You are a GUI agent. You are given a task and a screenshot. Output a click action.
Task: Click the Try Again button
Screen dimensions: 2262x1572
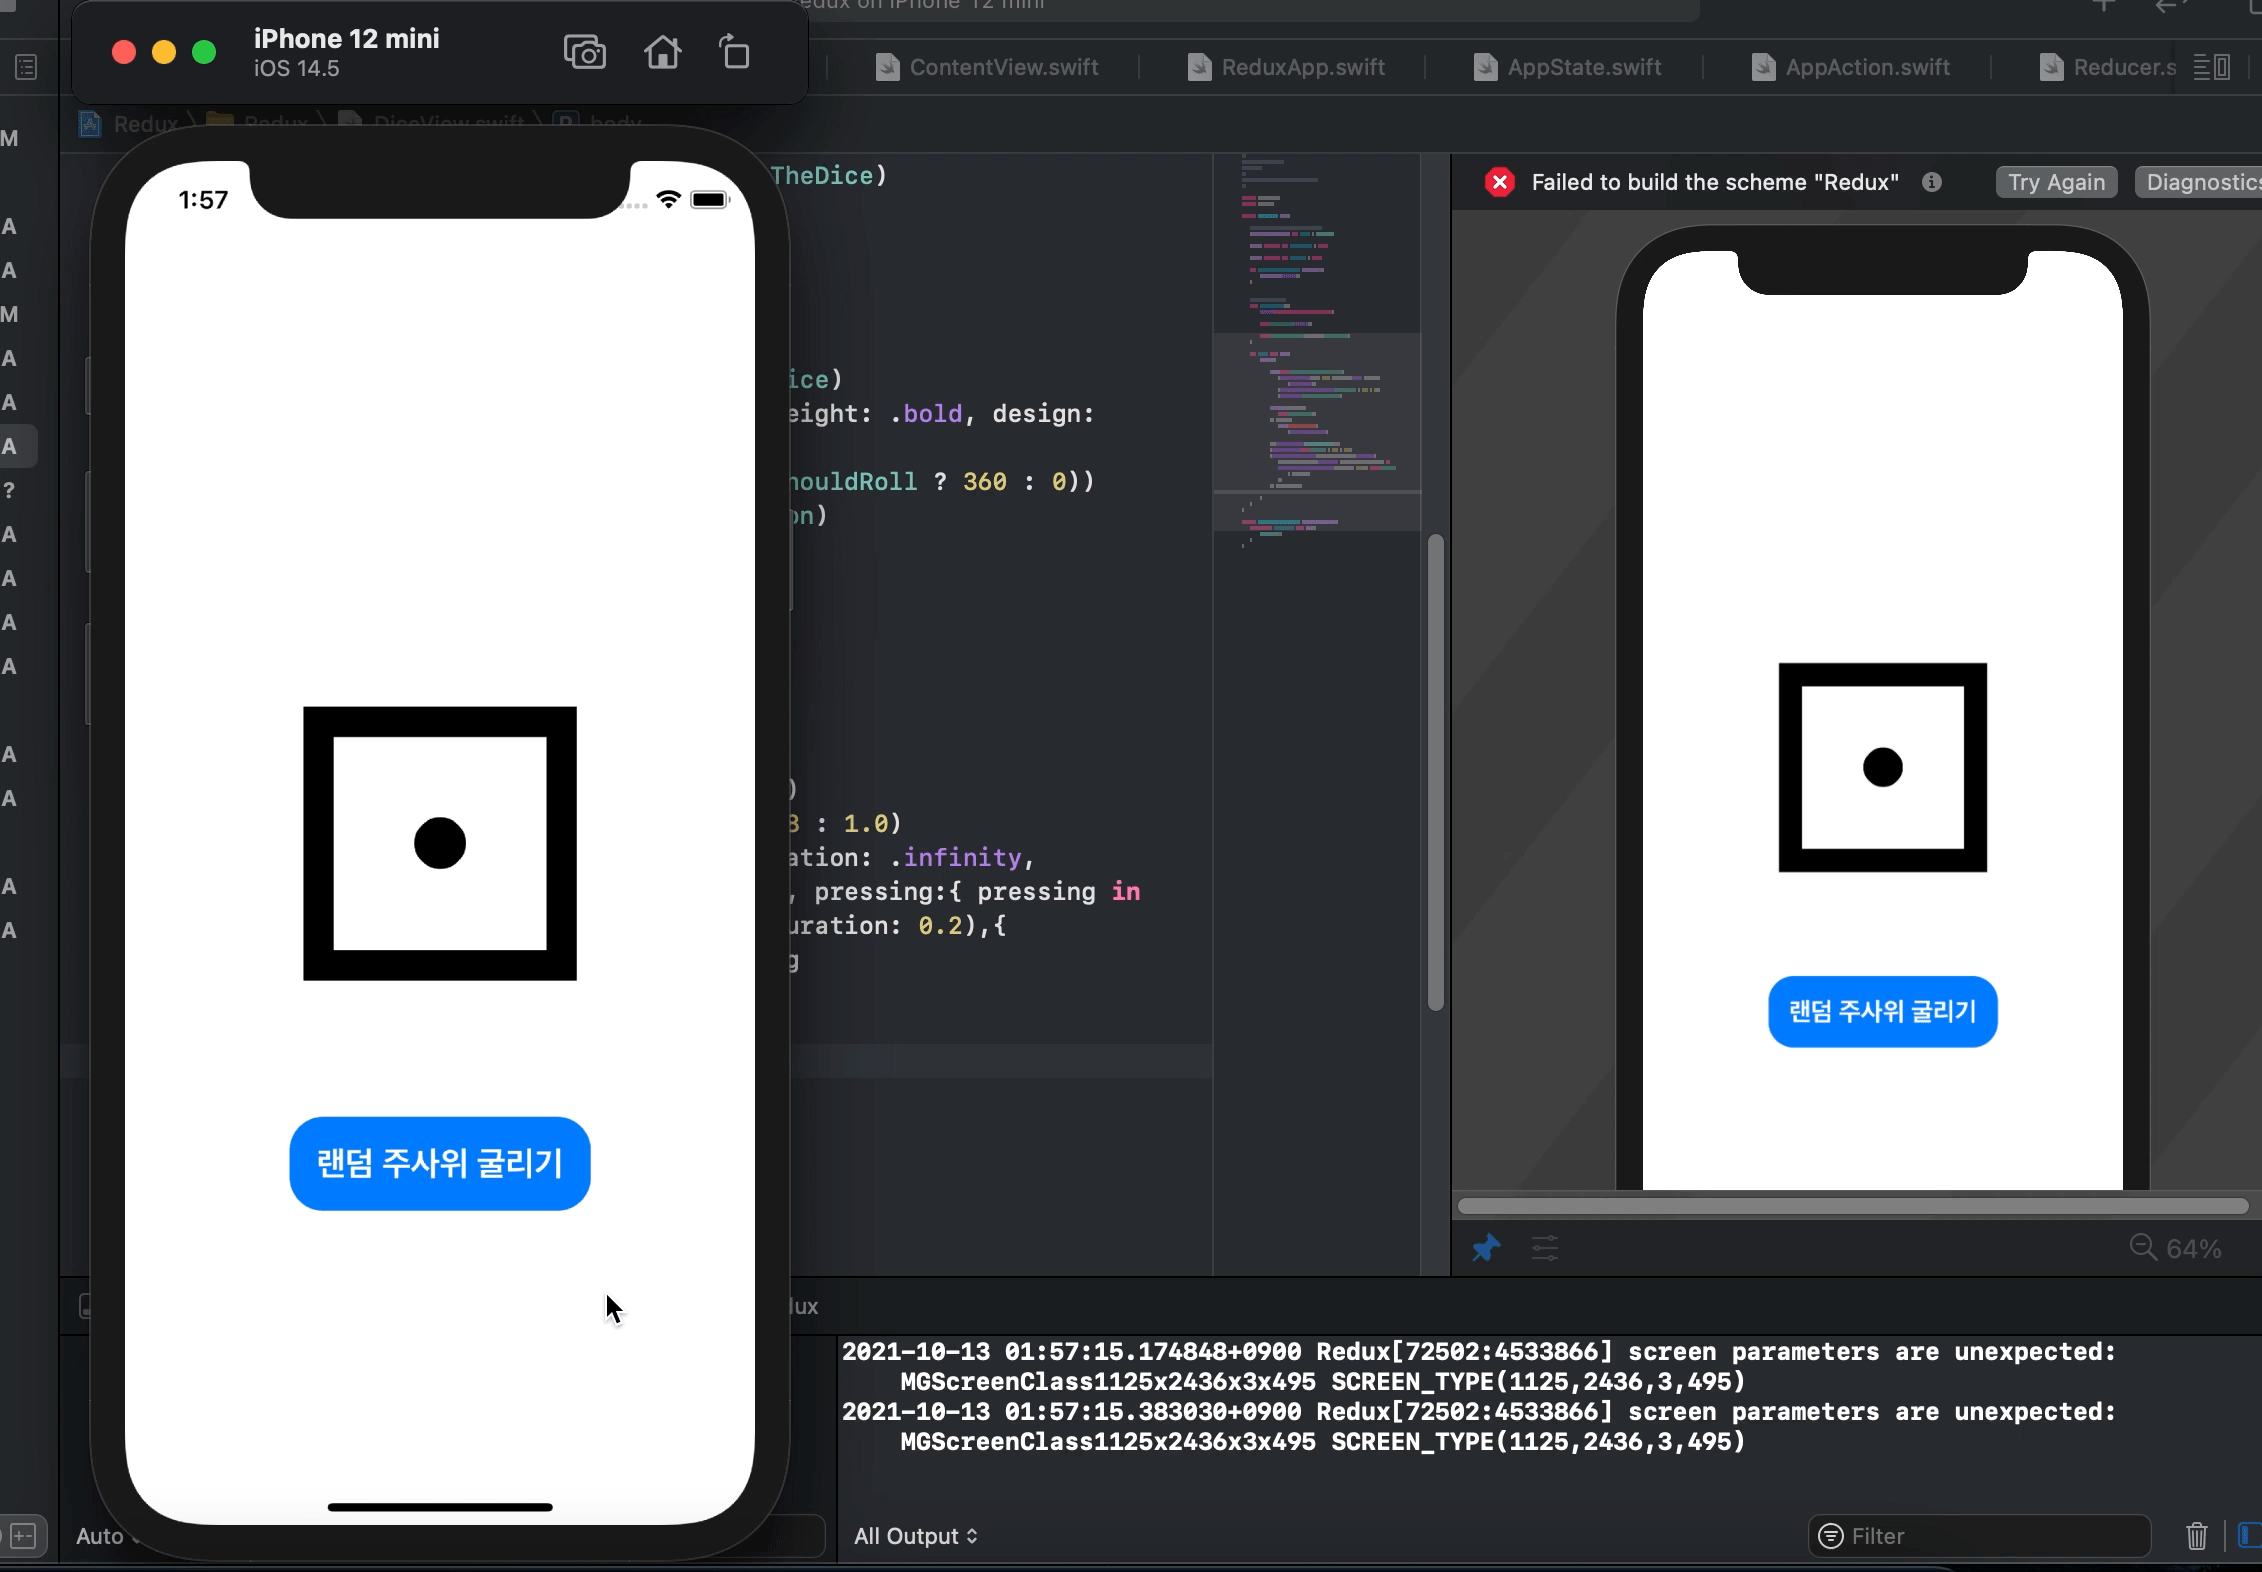[x=2056, y=182]
